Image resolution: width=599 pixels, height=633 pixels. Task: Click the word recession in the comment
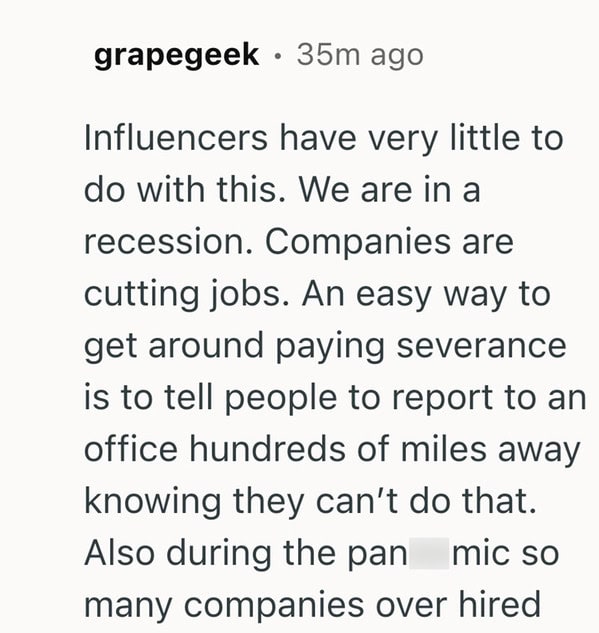pos(168,243)
